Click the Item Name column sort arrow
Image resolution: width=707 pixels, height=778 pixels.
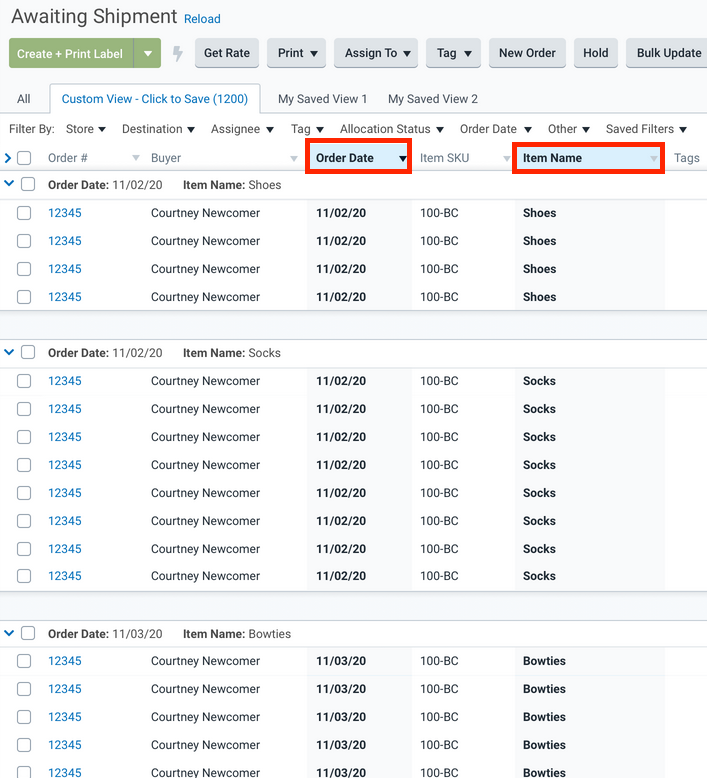pos(654,159)
